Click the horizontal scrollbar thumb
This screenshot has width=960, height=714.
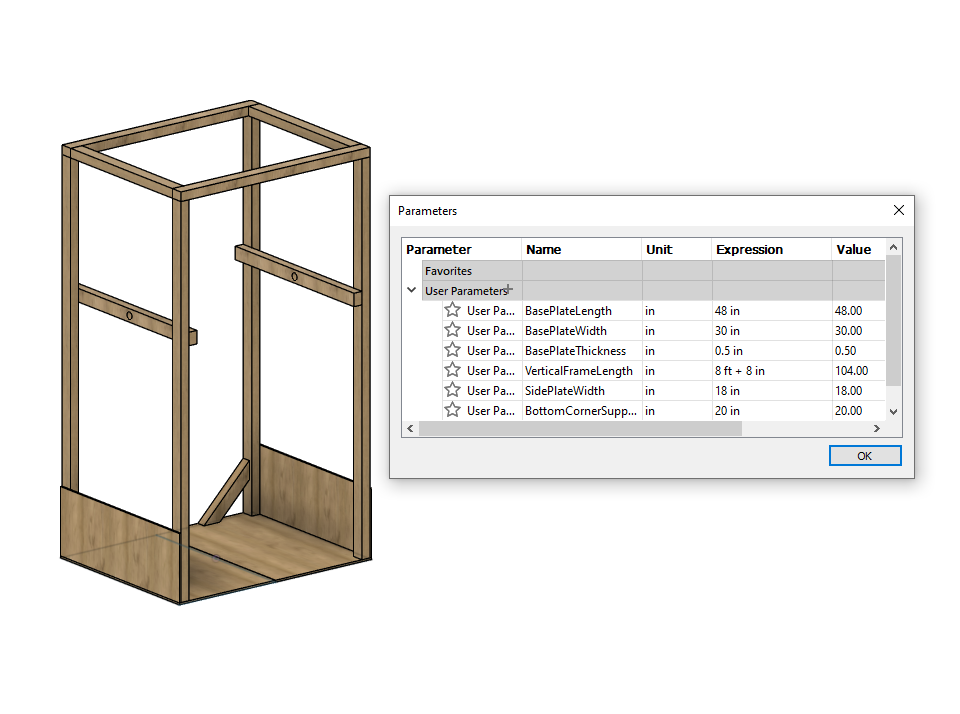(580, 429)
